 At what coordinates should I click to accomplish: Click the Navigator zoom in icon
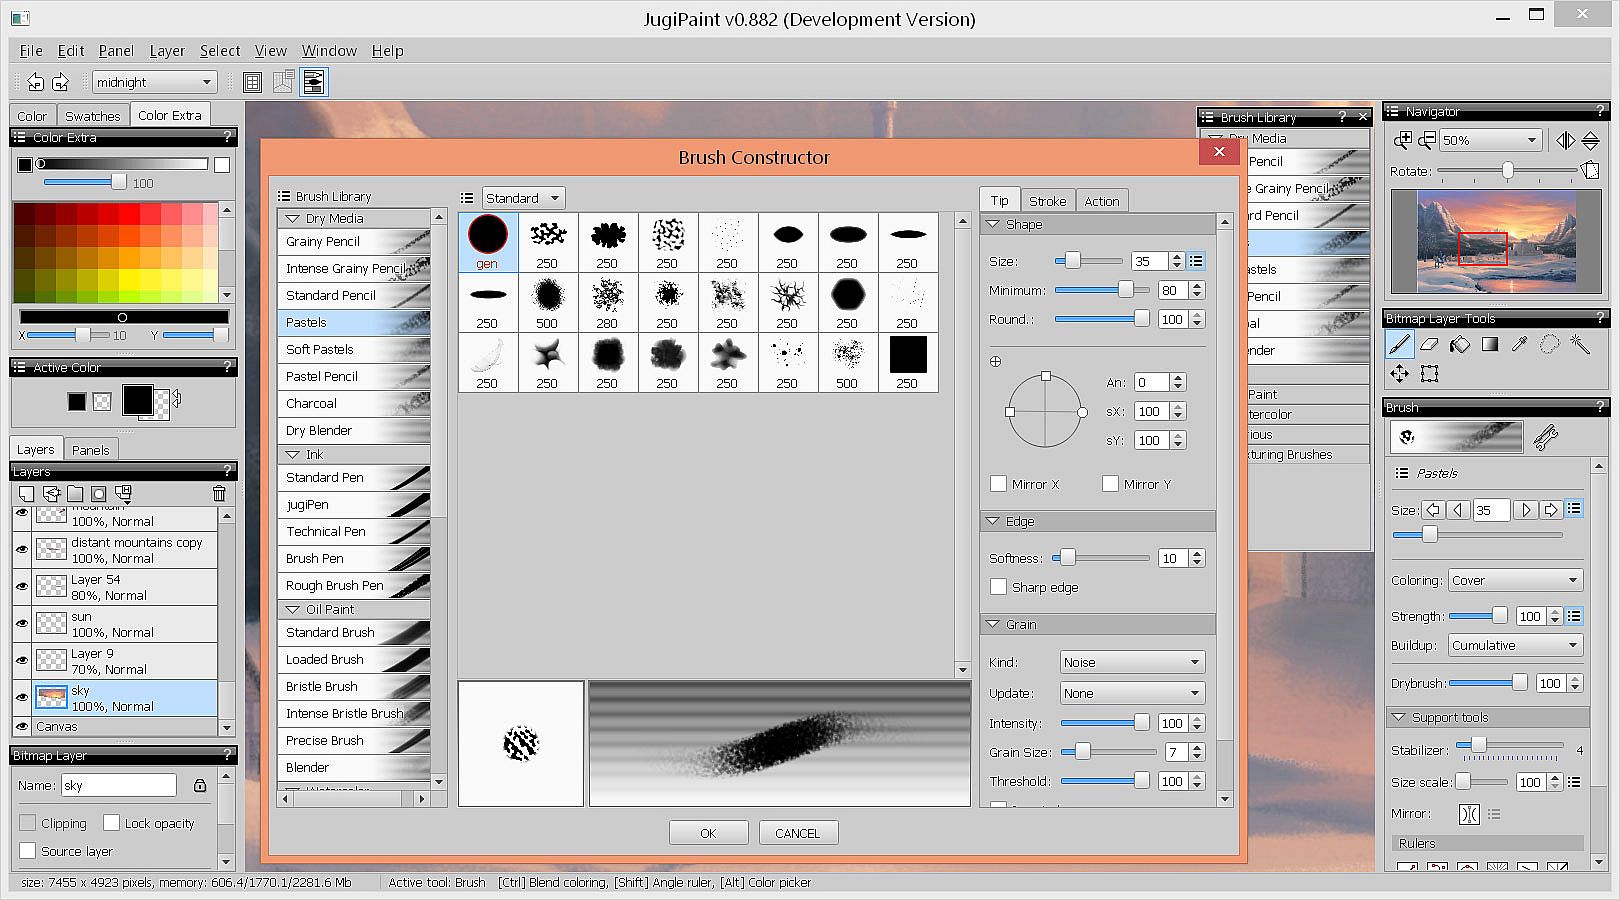click(1403, 140)
